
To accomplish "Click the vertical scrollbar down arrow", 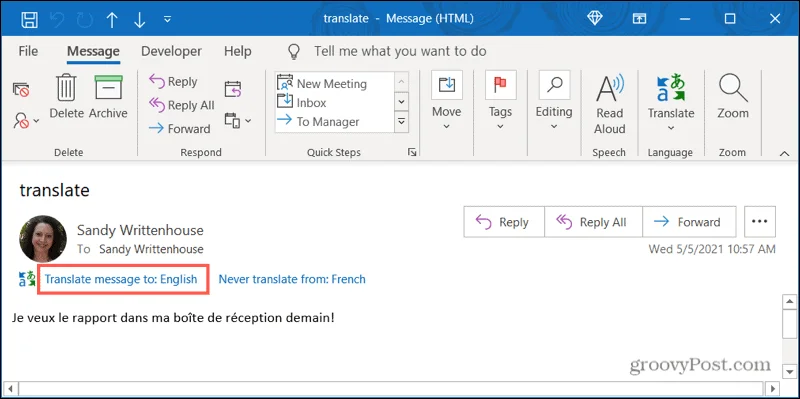I will (x=789, y=371).
